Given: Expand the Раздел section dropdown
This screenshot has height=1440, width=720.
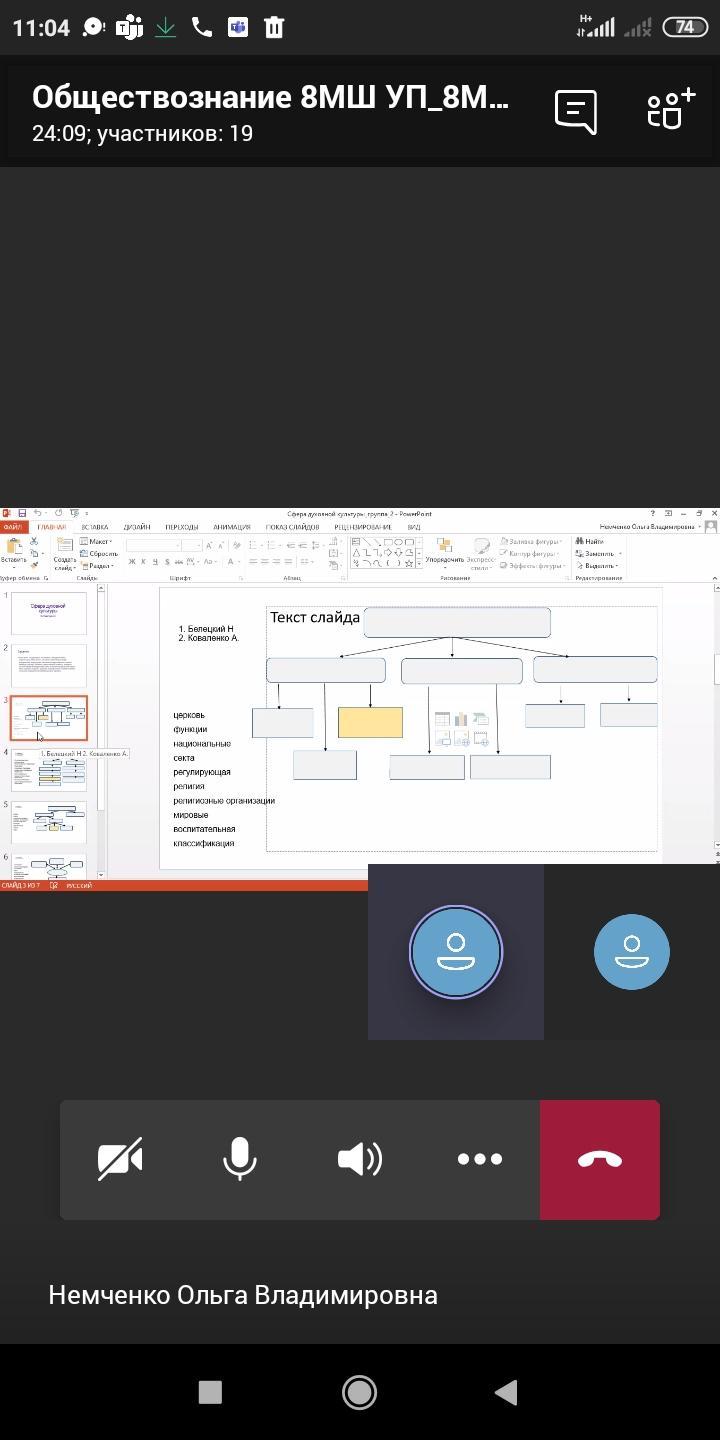Looking at the screenshot, I should (x=99, y=566).
